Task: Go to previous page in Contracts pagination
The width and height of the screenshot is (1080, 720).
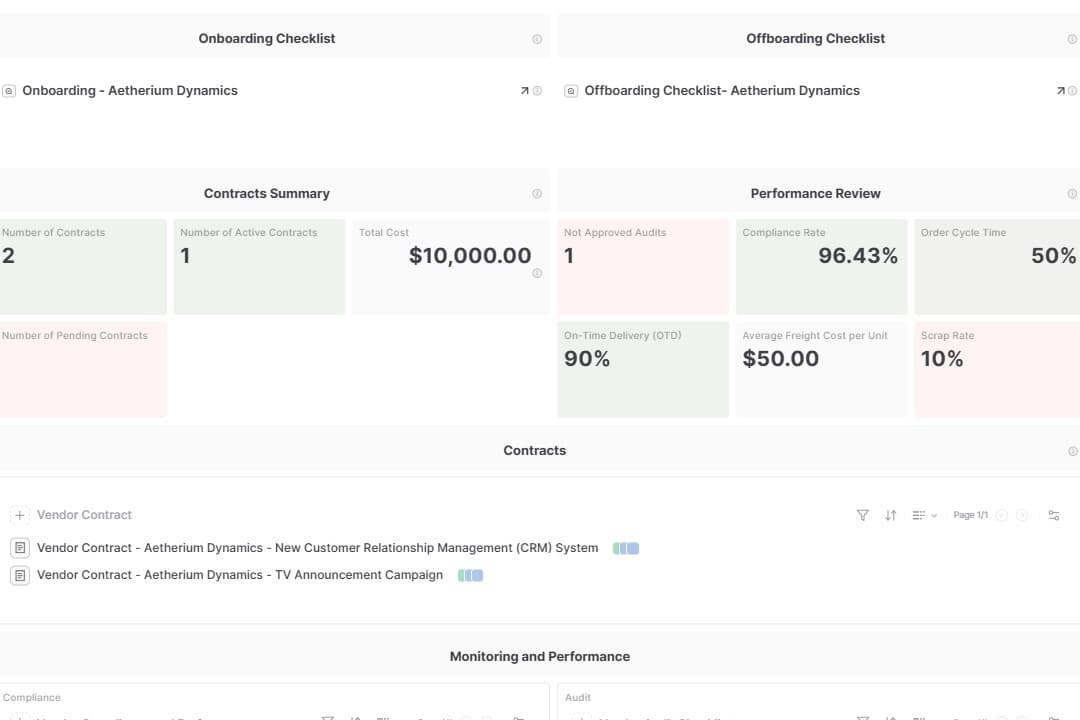Action: 1001,515
